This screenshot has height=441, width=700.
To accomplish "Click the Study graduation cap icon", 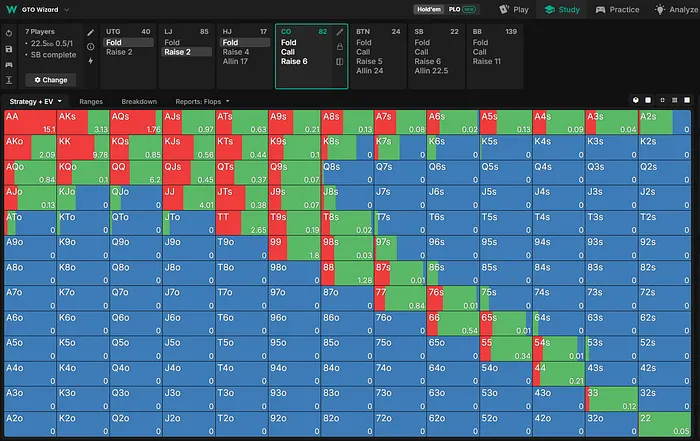I will (550, 9).
